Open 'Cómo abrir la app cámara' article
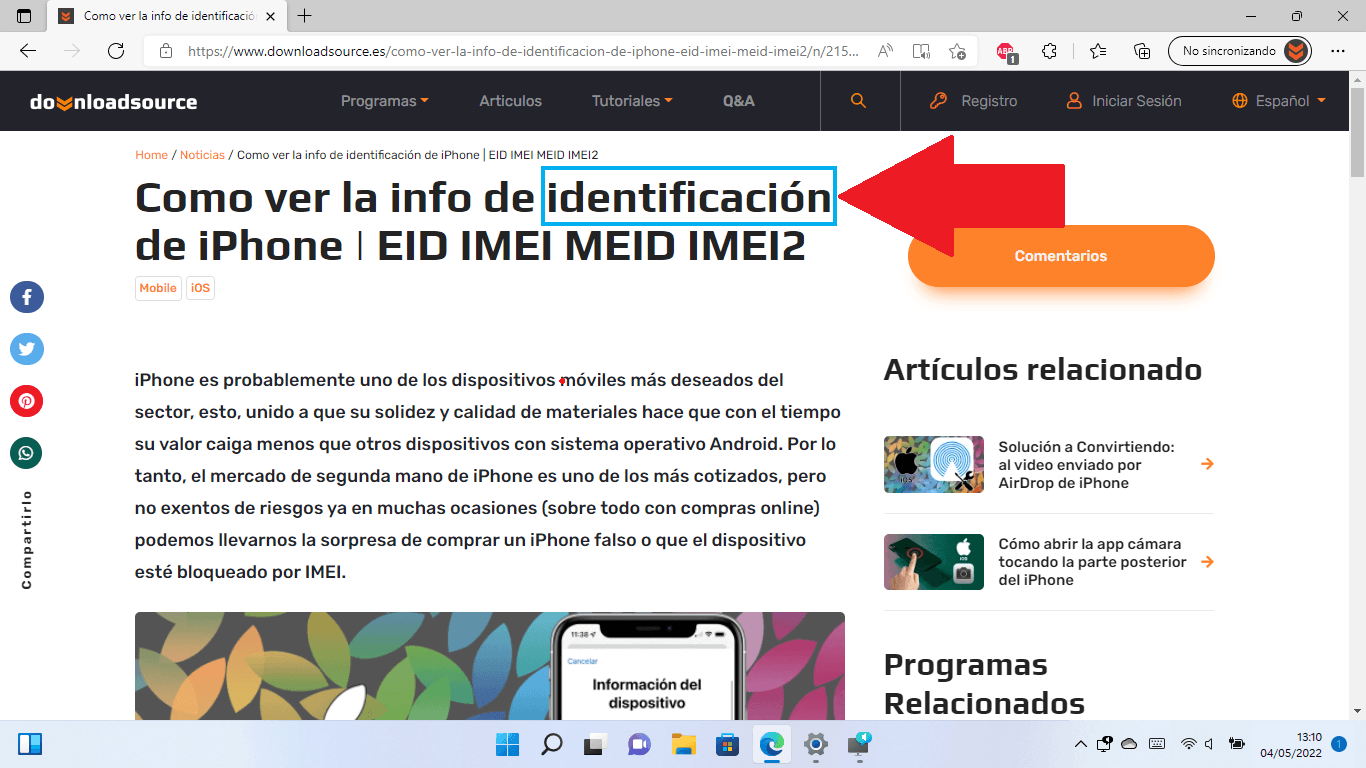Screen dimensions: 1366x768 pyautogui.click(x=1090, y=562)
